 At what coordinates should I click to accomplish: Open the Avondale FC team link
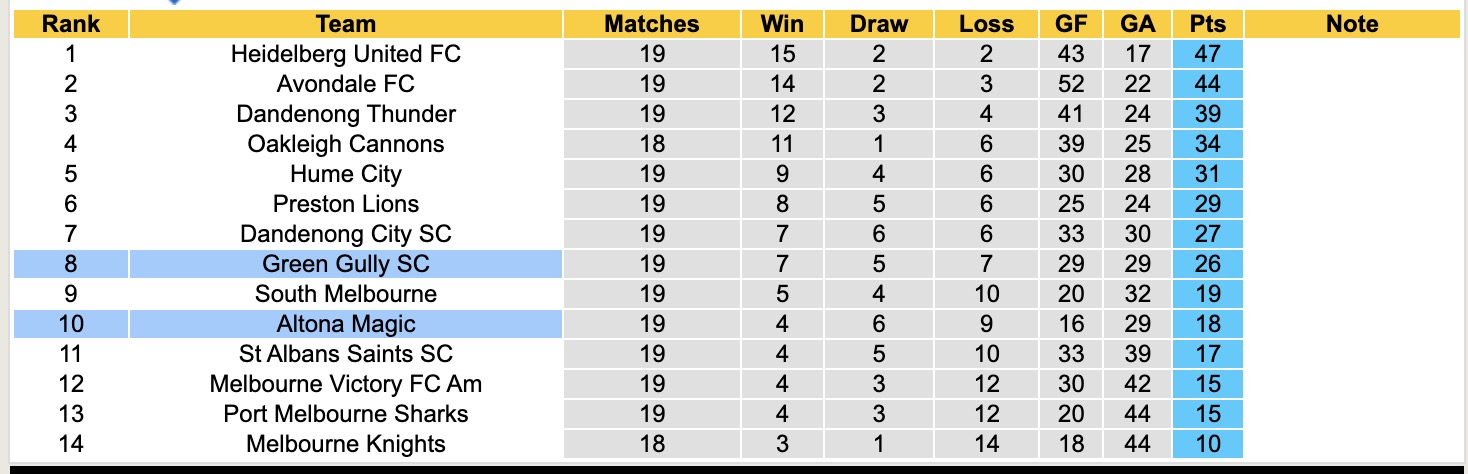point(345,84)
